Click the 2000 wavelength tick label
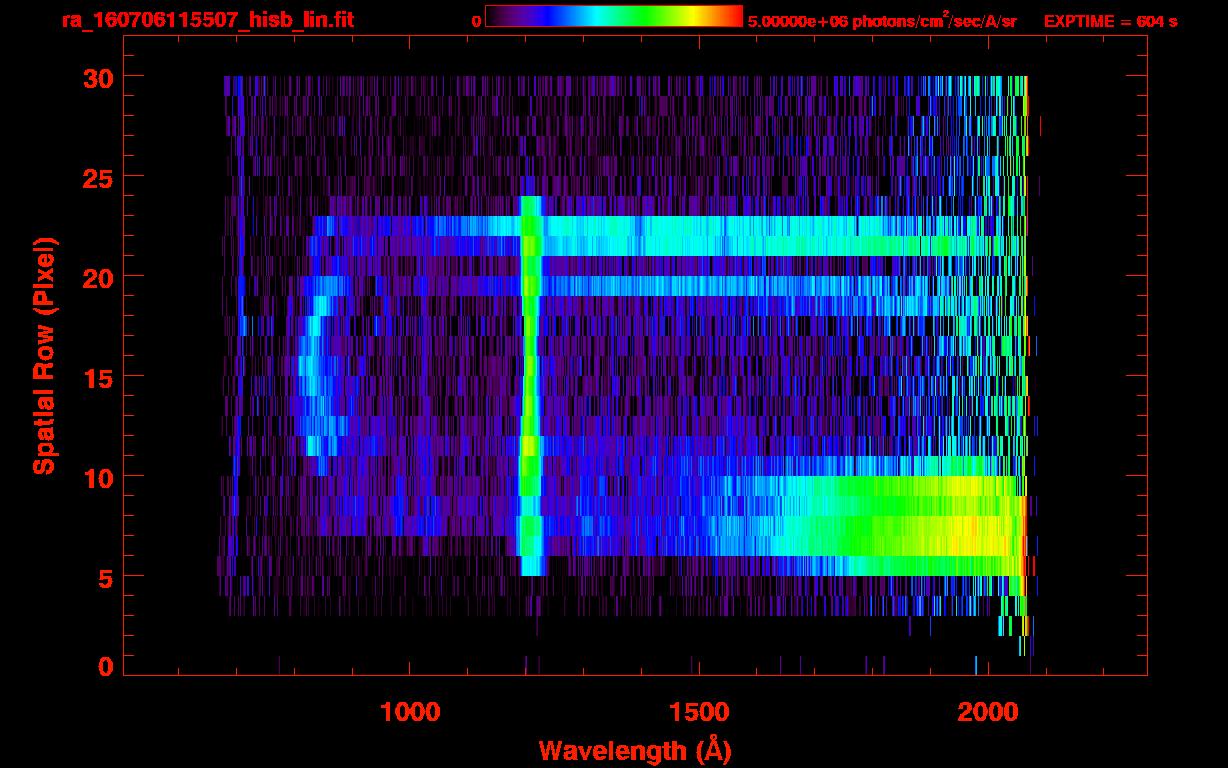 (x=988, y=712)
